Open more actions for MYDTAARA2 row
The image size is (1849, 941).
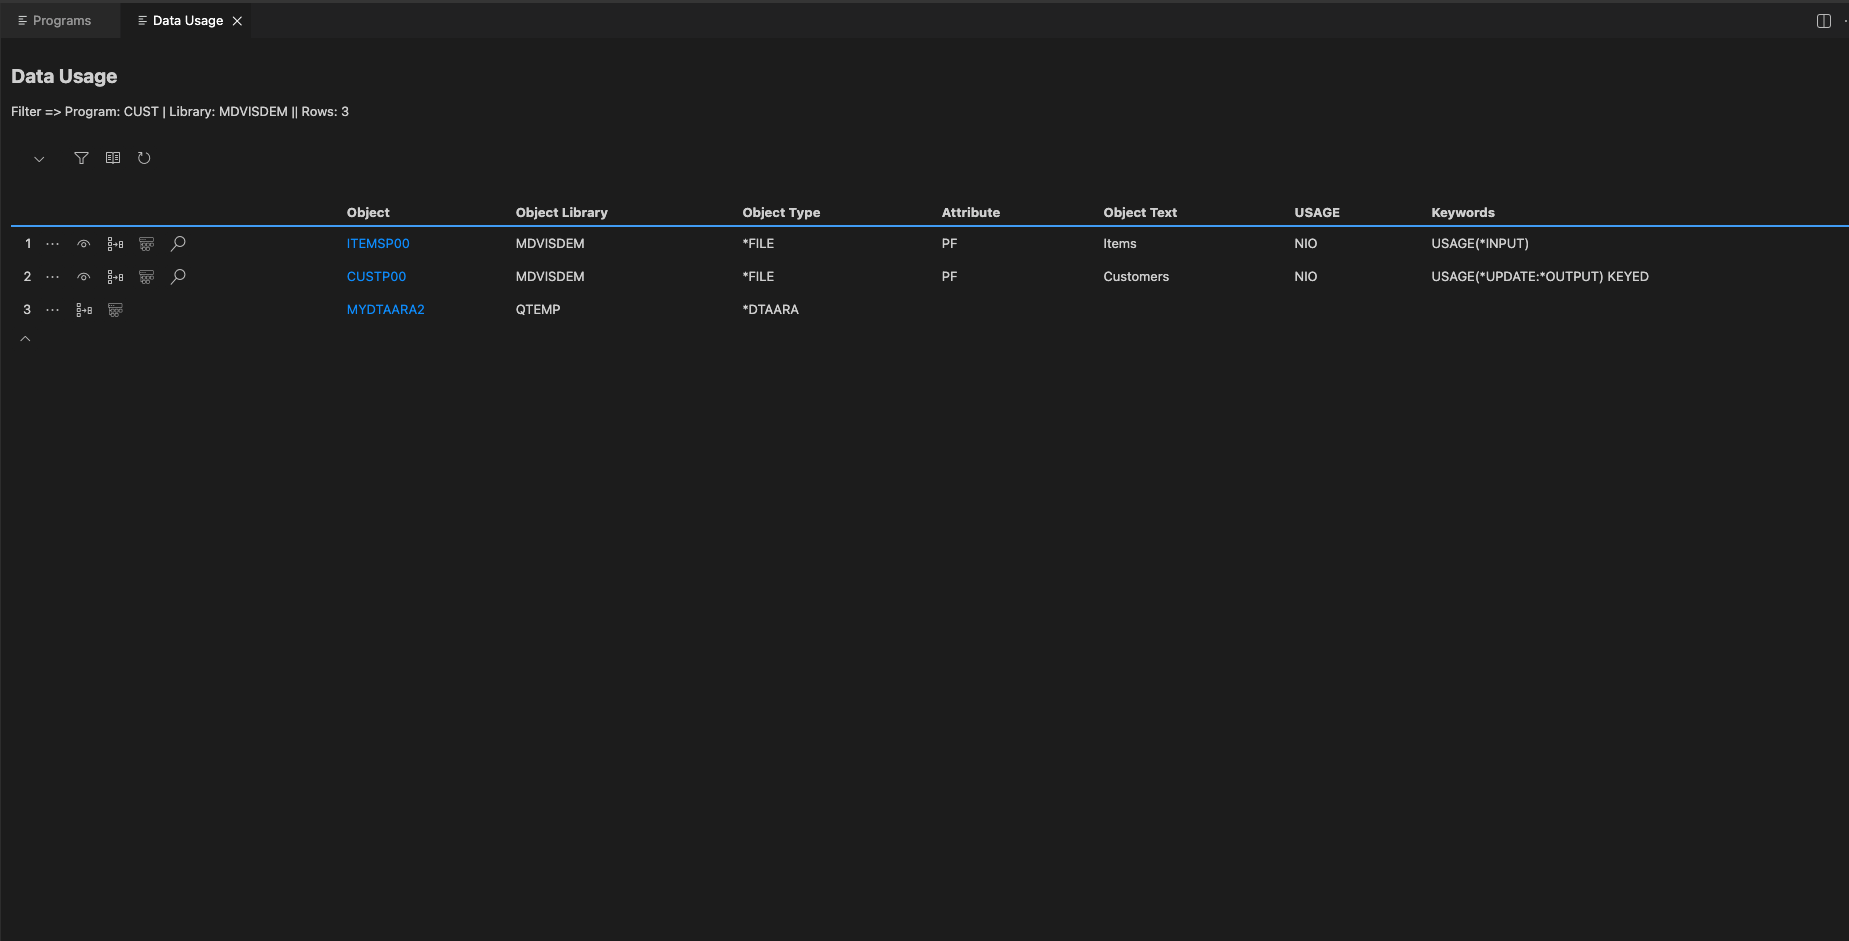(x=53, y=310)
